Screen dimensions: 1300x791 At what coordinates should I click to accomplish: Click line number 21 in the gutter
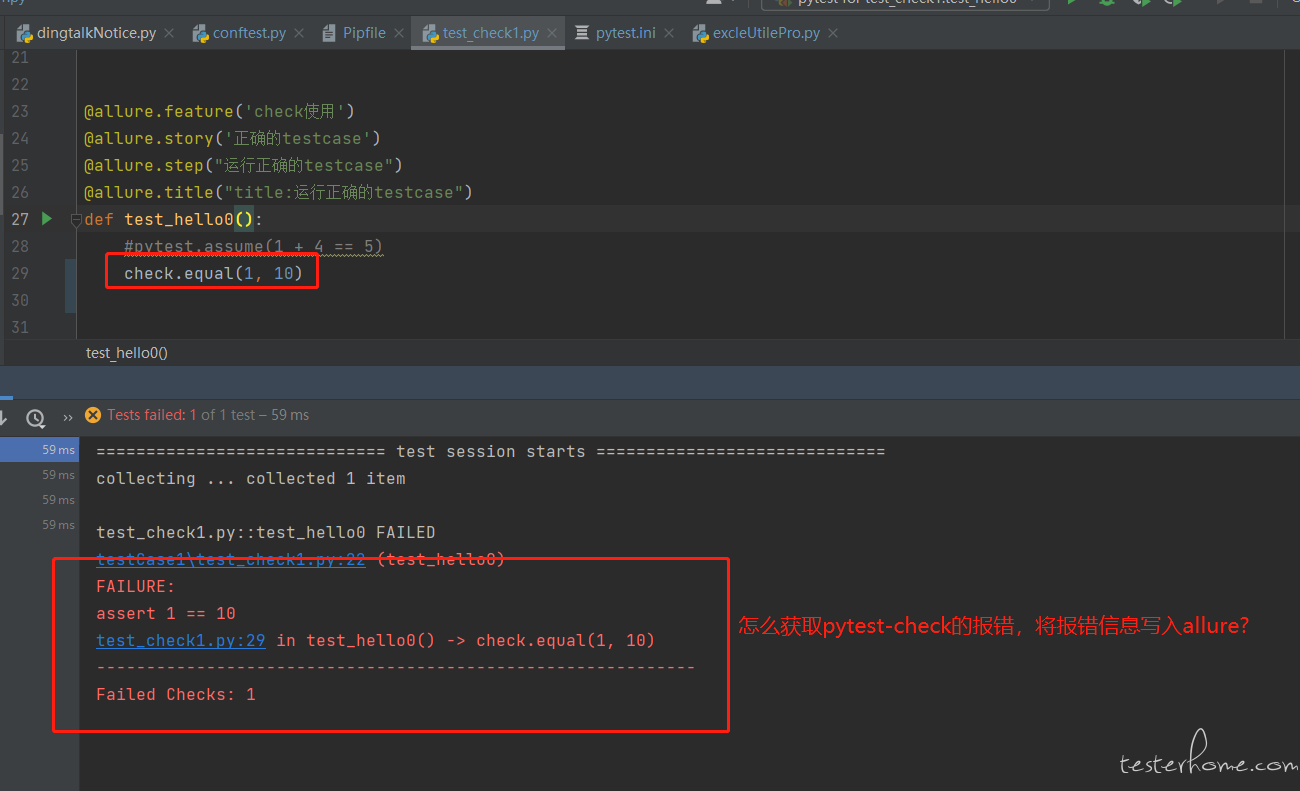(20, 57)
